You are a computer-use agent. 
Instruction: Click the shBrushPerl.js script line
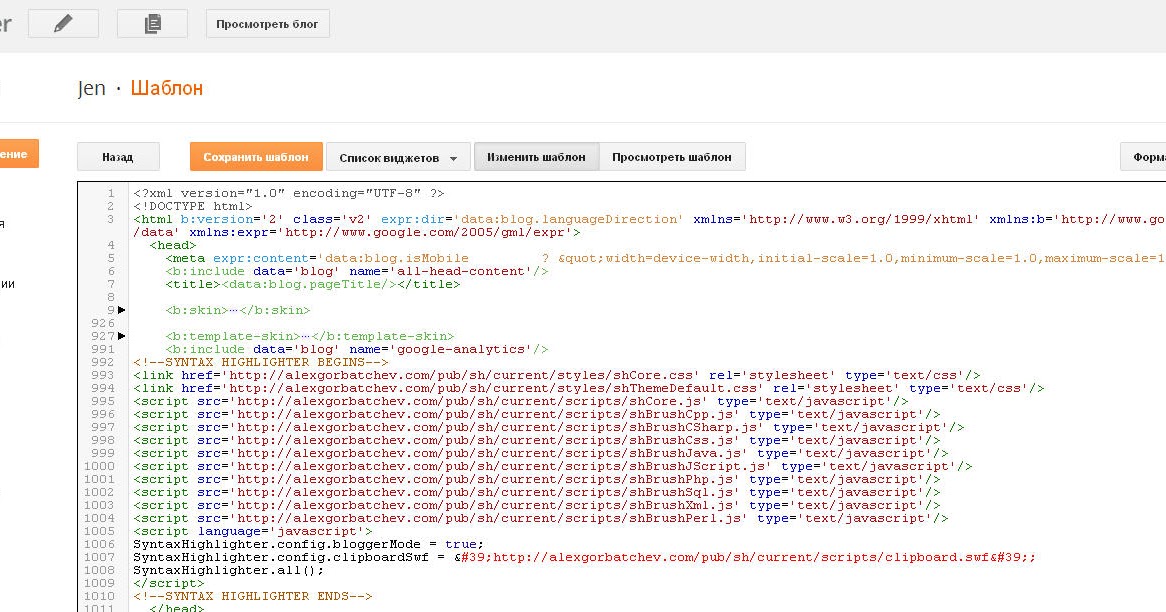click(541, 518)
